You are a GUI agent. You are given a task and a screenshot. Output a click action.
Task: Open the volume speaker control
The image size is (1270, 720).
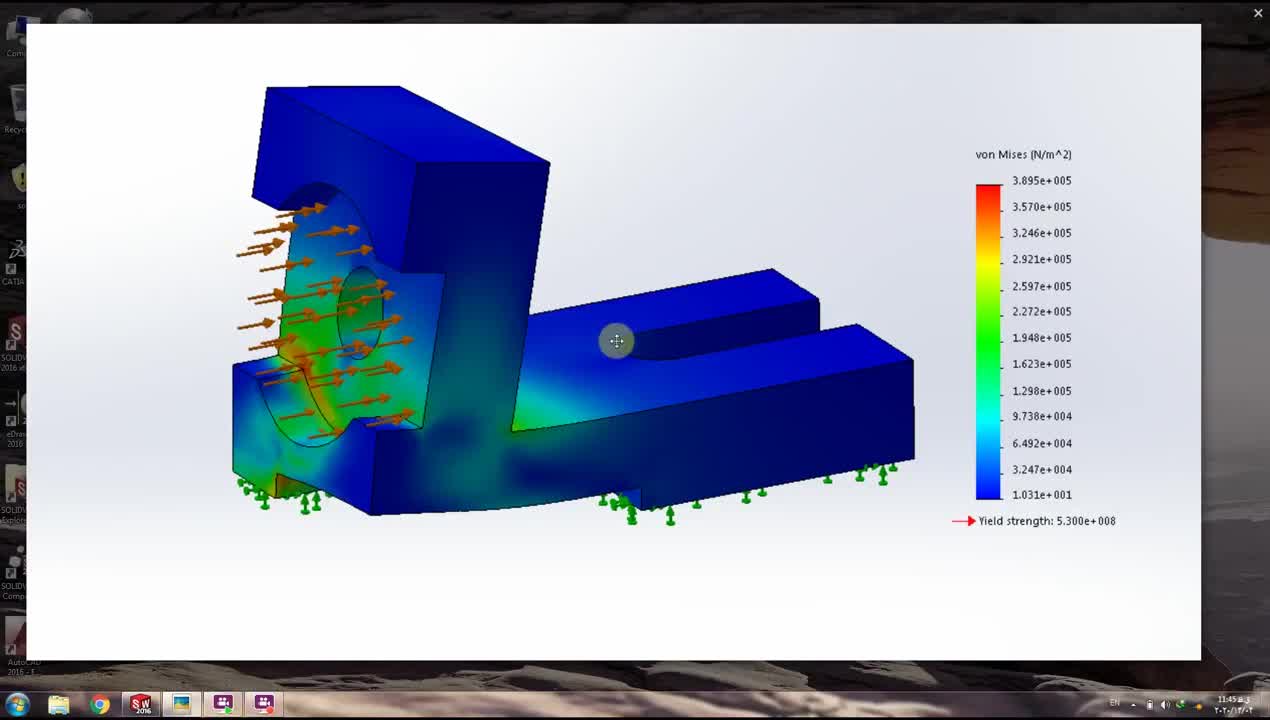point(1165,704)
